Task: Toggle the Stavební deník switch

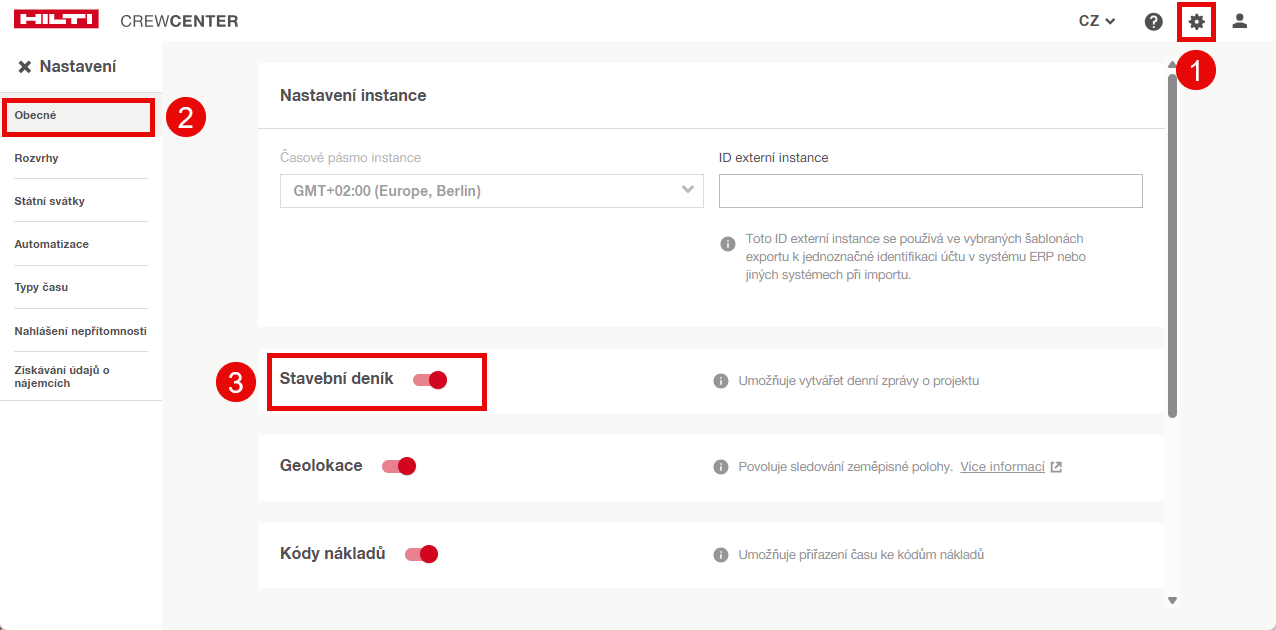Action: coord(430,380)
